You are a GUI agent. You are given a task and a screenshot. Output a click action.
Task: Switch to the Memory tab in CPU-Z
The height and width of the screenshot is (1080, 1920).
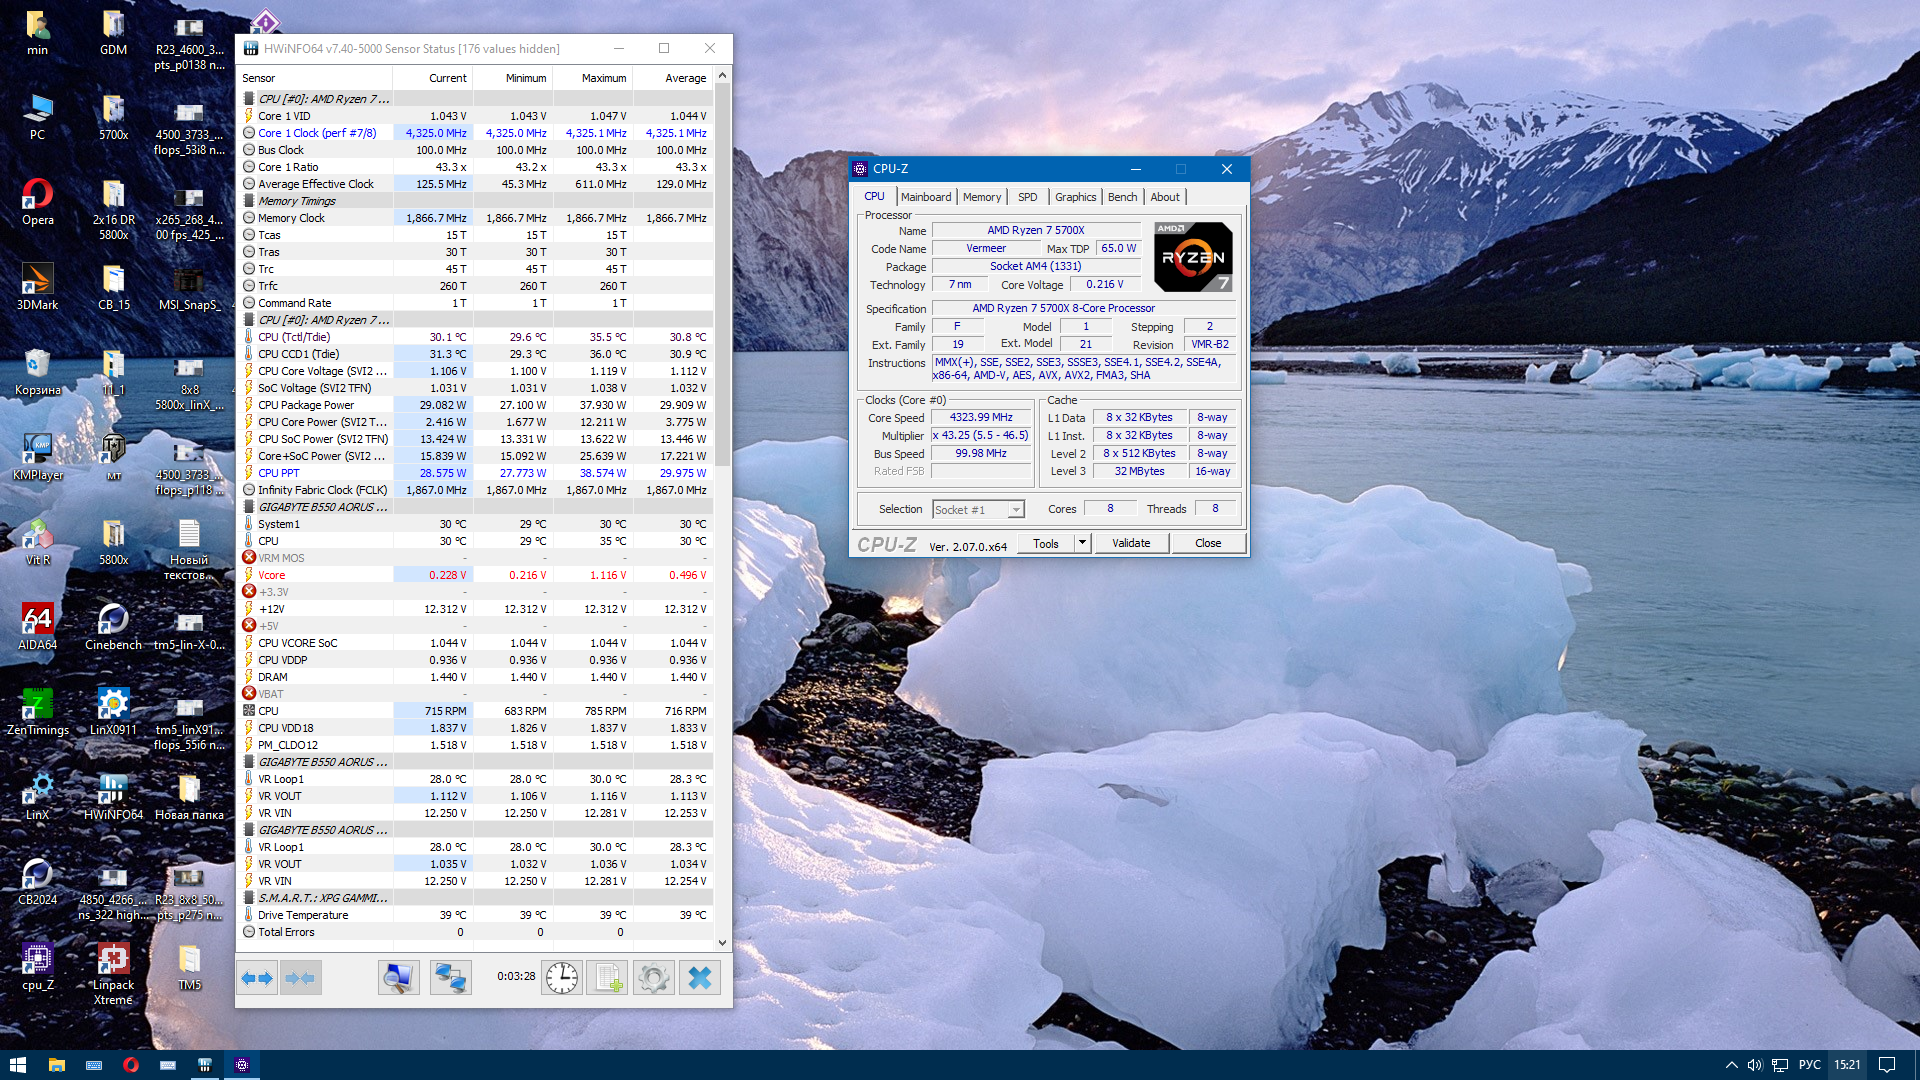click(981, 197)
